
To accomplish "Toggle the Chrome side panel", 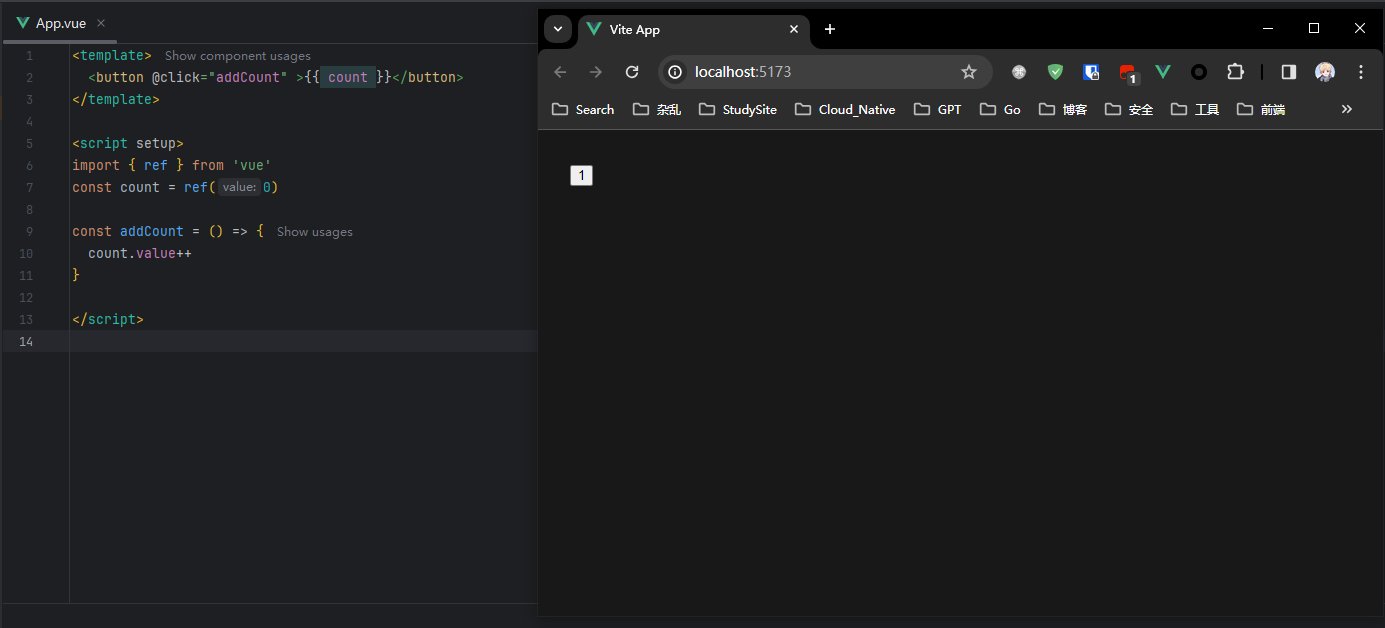I will 1289,72.
